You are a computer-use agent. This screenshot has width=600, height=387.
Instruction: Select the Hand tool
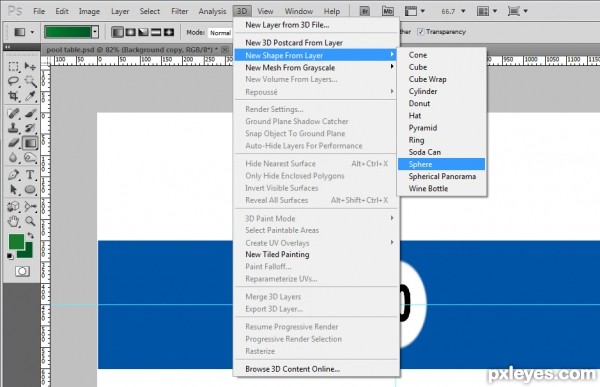click(14, 221)
